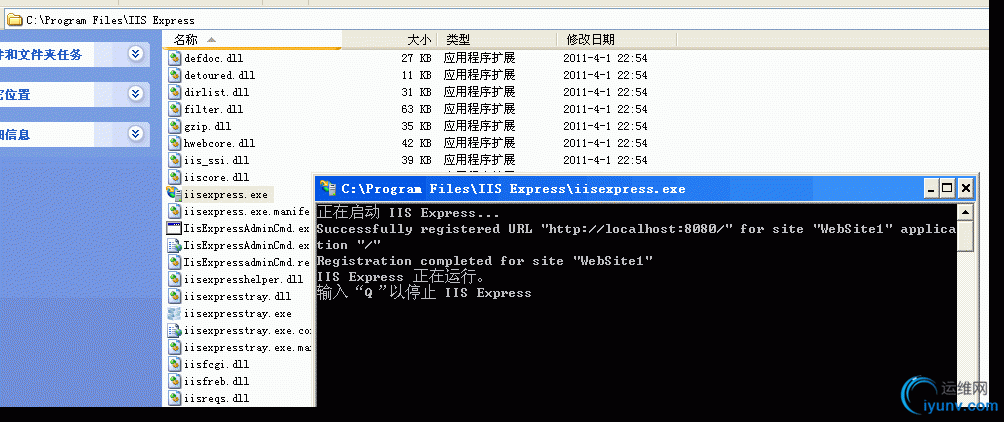Select file name filter.dll
This screenshot has width=1004, height=422.
[x=214, y=110]
